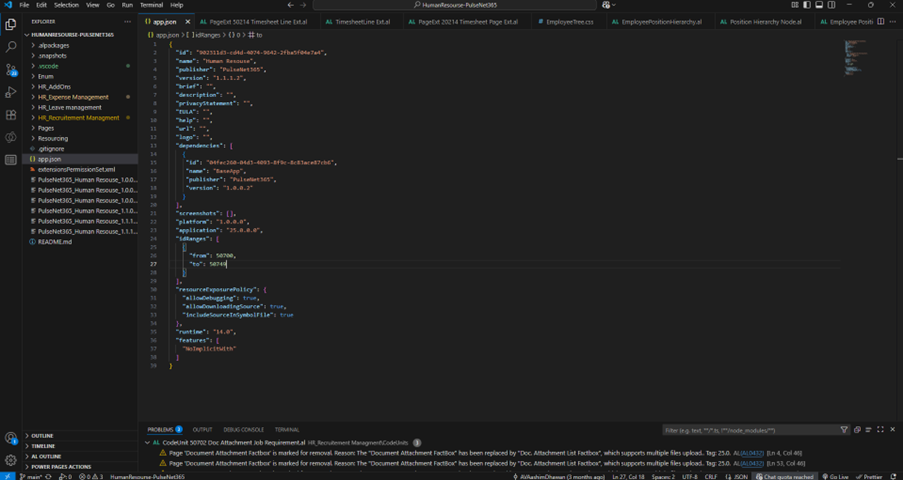The height and width of the screenshot is (480, 903).
Task: Click Chat quota reached in status bar
Action: [x=784, y=477]
